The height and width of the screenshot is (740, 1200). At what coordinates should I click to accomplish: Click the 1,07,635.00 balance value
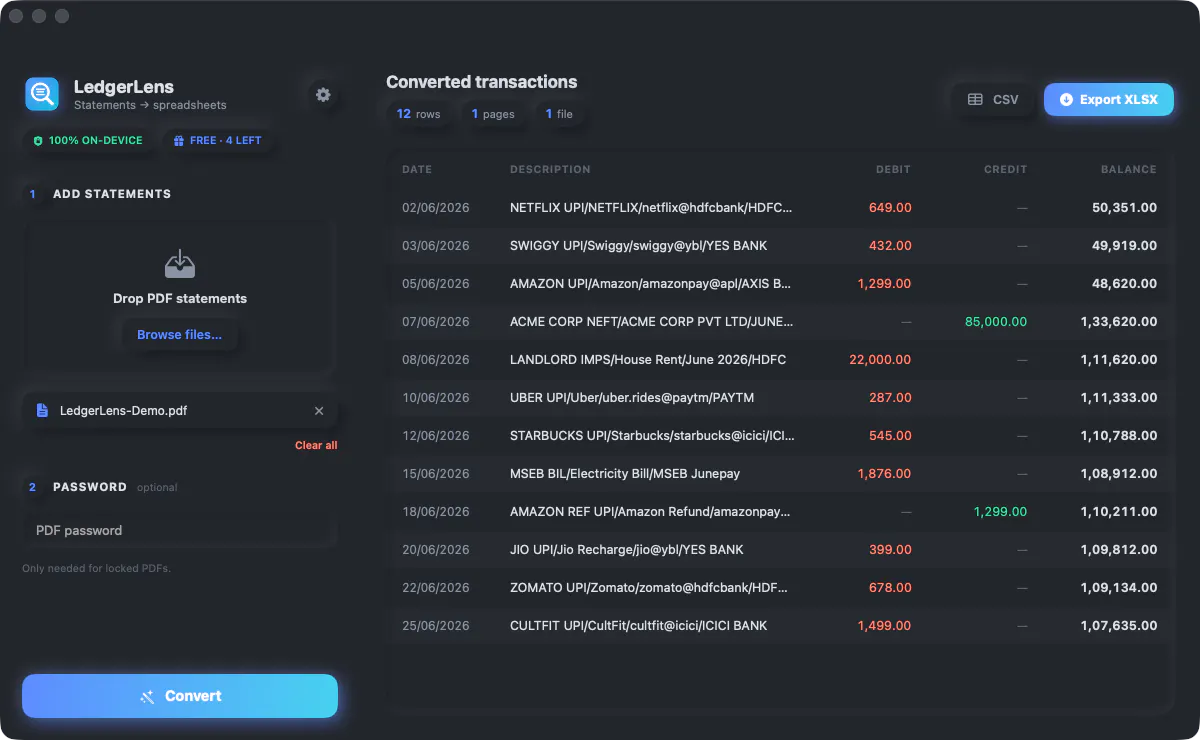click(1119, 626)
